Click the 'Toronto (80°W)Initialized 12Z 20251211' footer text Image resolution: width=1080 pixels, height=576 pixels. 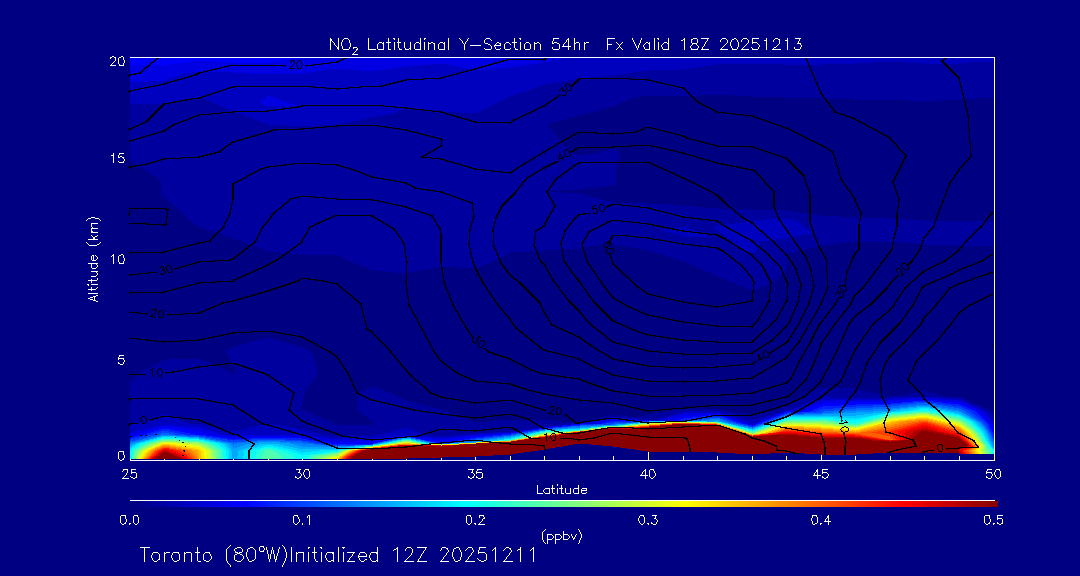(338, 555)
